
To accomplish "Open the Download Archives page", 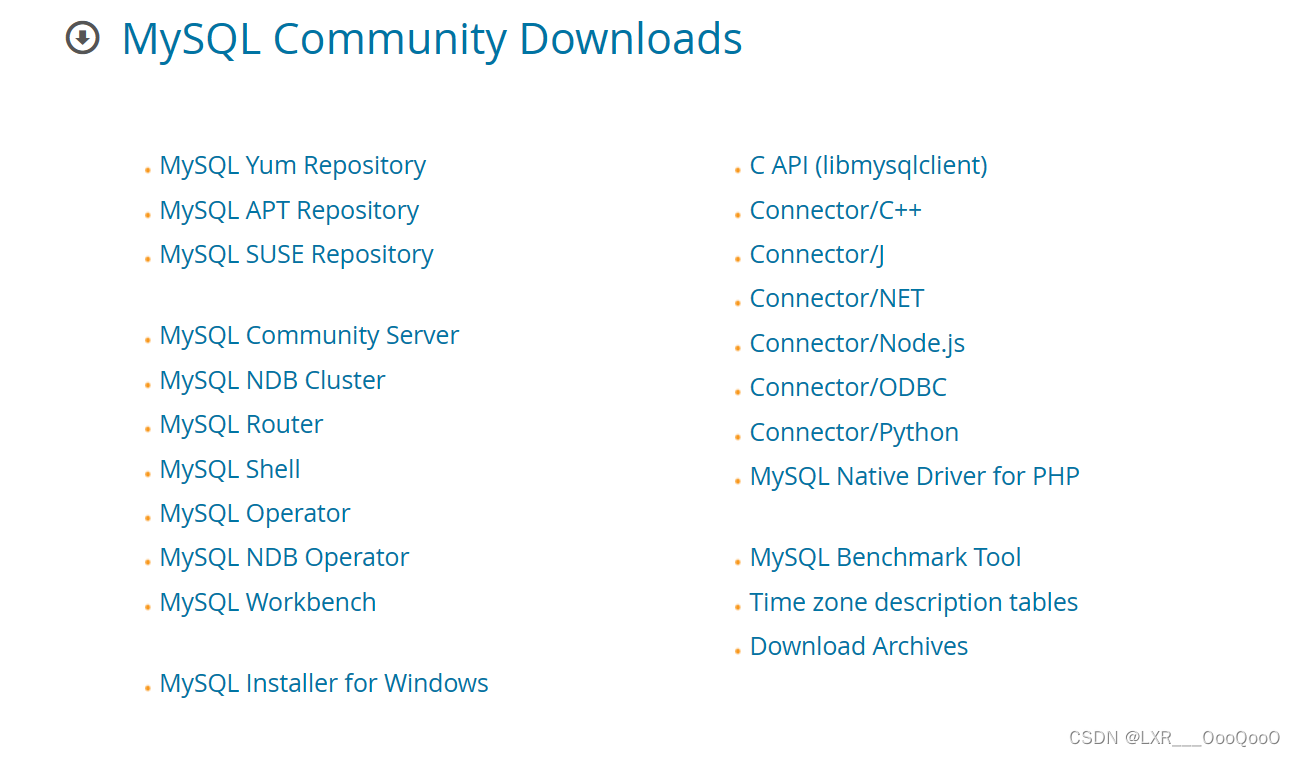I will point(858,646).
